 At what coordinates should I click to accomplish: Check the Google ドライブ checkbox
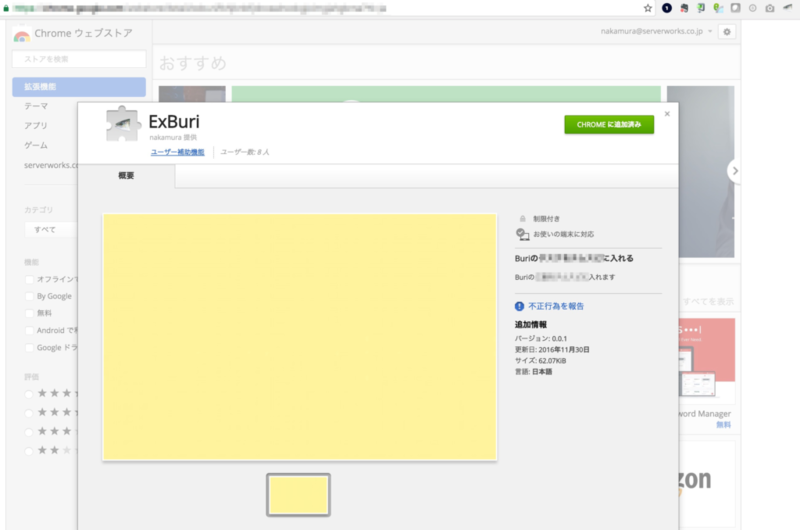click(30, 348)
